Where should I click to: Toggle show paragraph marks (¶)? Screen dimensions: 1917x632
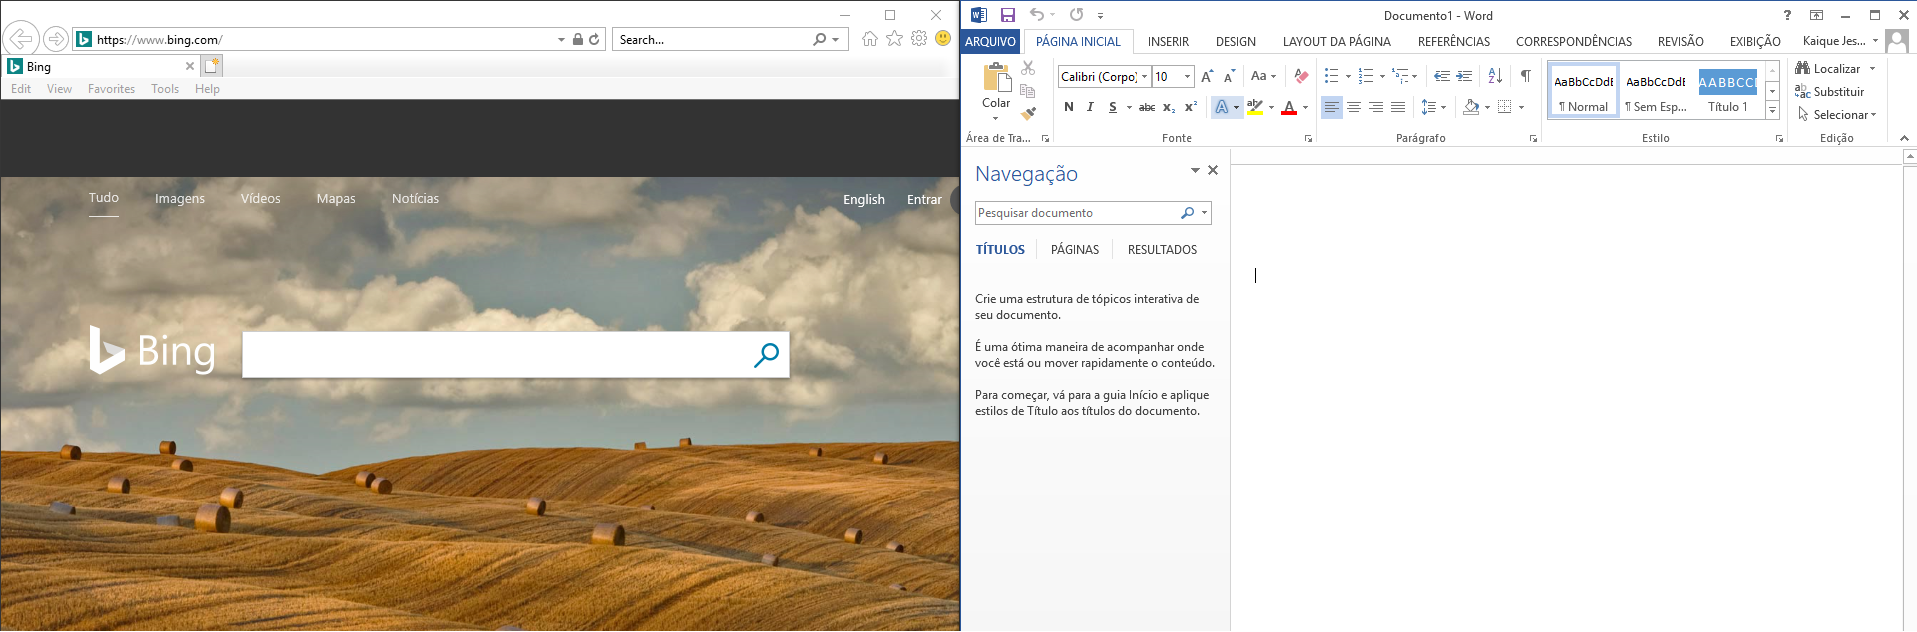point(1526,76)
